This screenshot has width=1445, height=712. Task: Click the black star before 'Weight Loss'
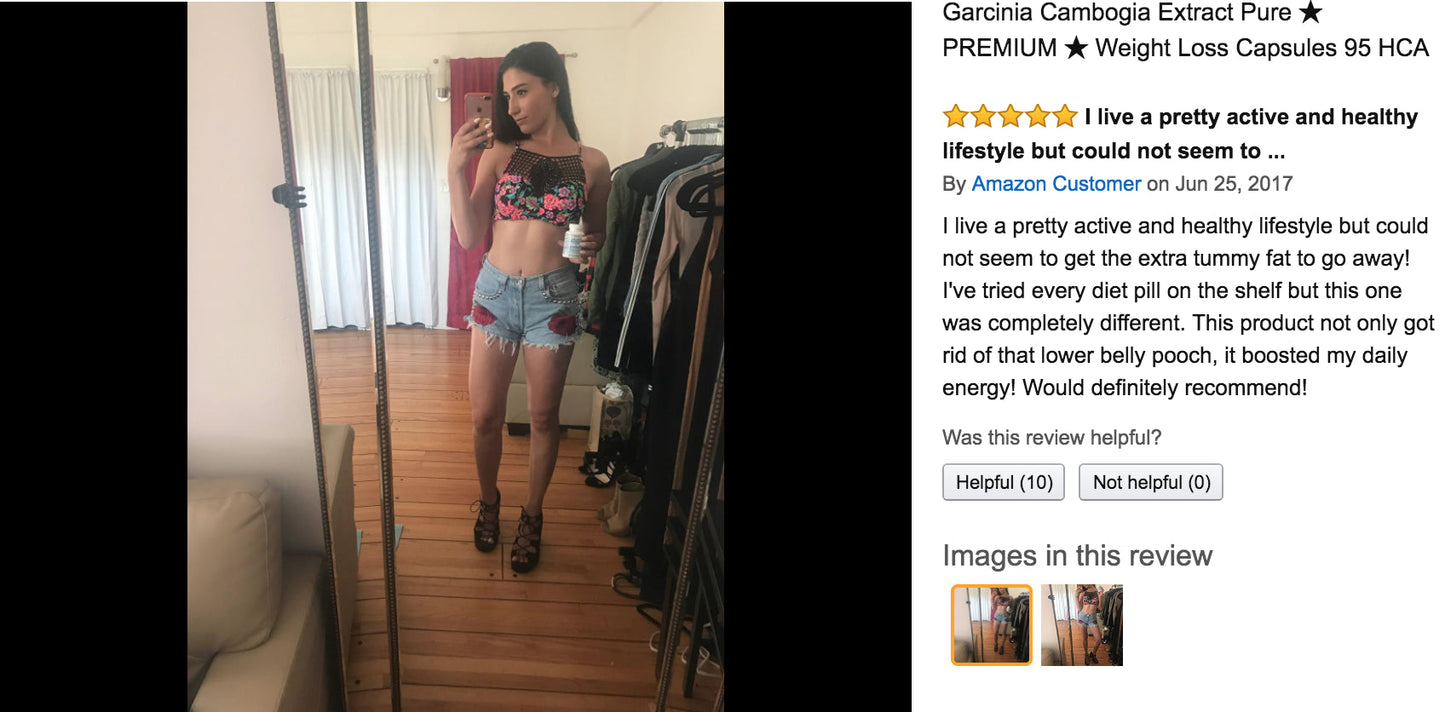pos(1076,48)
